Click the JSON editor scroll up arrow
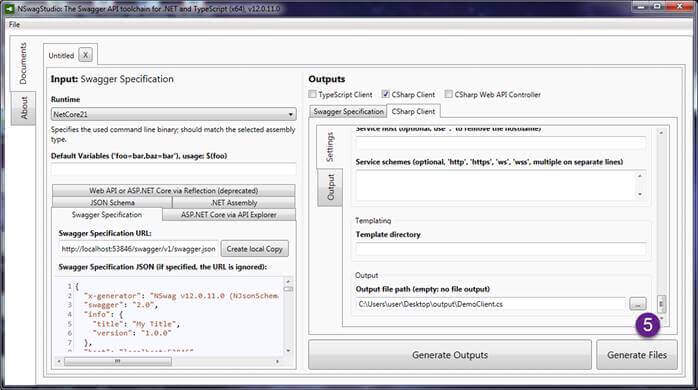Screen dimensions: 698x390 pyautogui.click(x=288, y=281)
